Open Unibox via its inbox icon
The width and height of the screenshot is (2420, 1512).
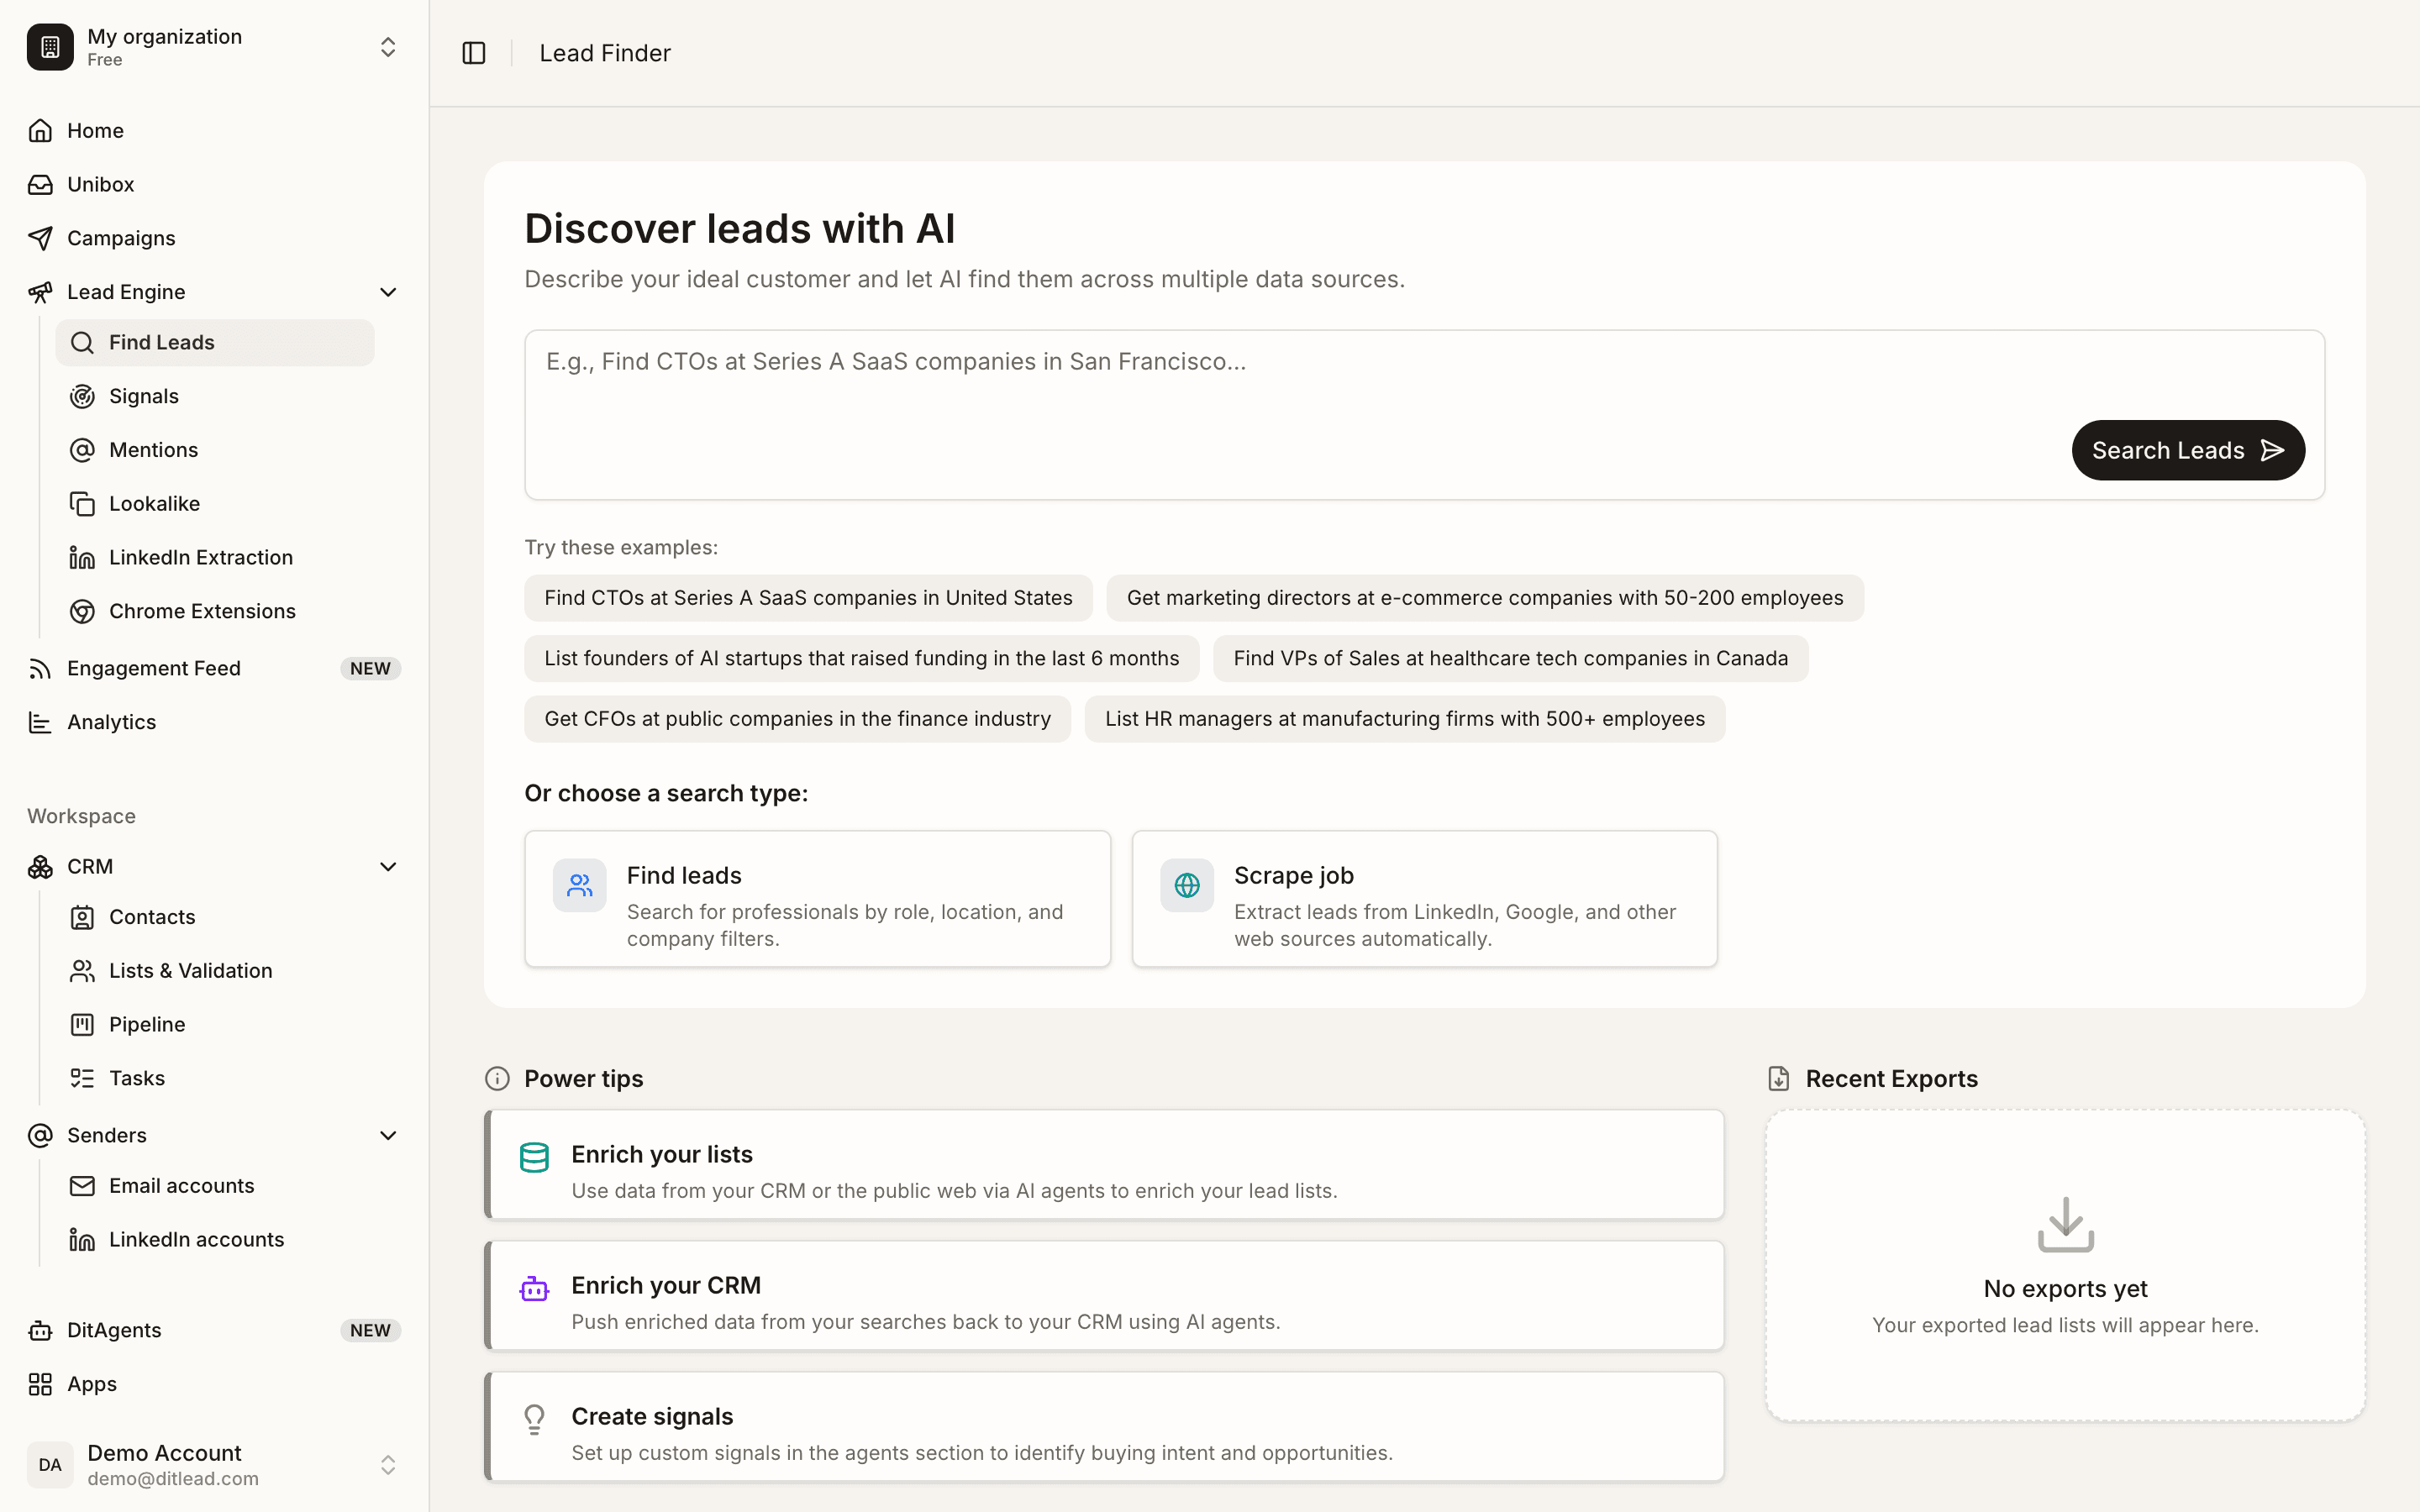click(x=40, y=185)
